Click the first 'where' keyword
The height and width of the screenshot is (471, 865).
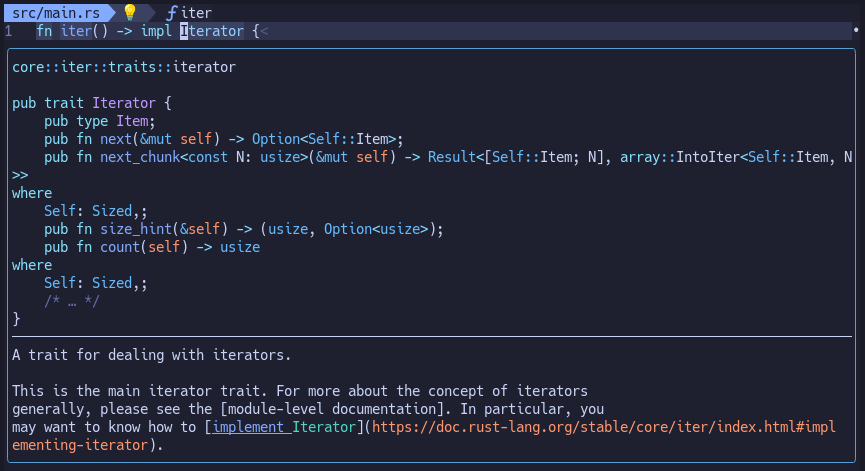[32, 193]
